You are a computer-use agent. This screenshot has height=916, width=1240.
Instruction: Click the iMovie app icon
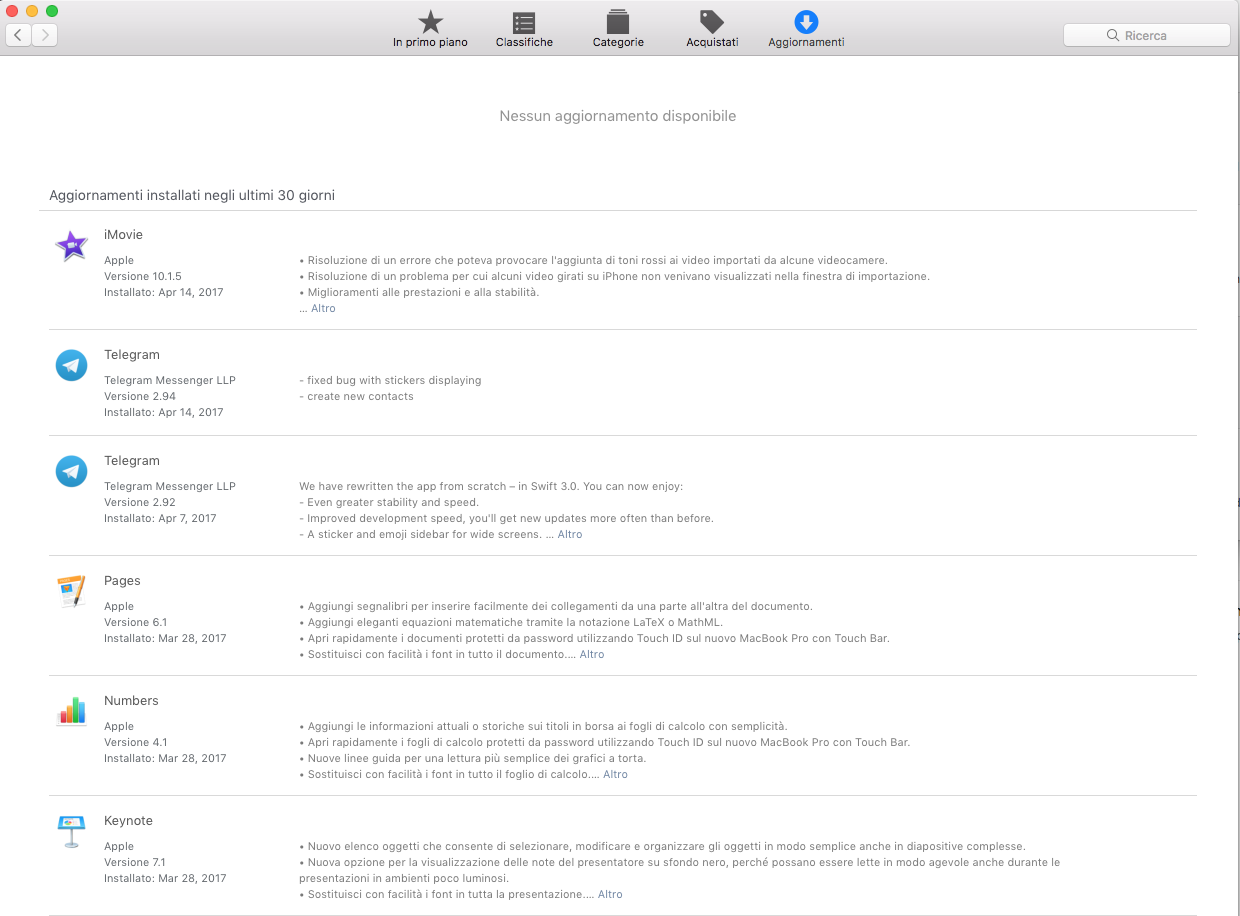(x=71, y=245)
